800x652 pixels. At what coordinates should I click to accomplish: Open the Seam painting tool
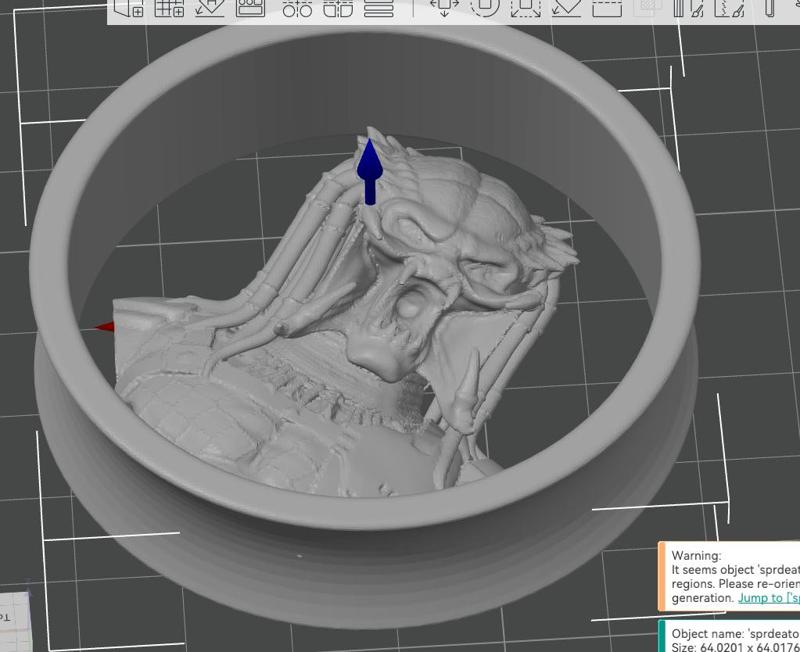pyautogui.click(x=730, y=9)
